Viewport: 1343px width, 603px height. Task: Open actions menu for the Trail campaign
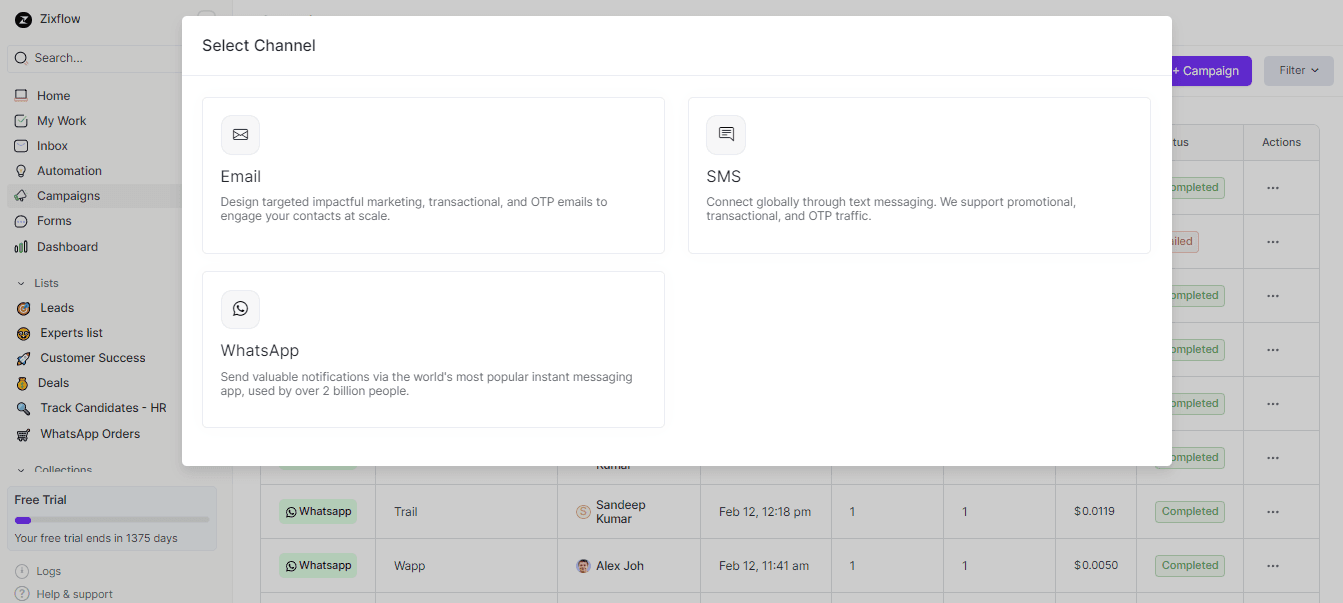pos(1272,512)
